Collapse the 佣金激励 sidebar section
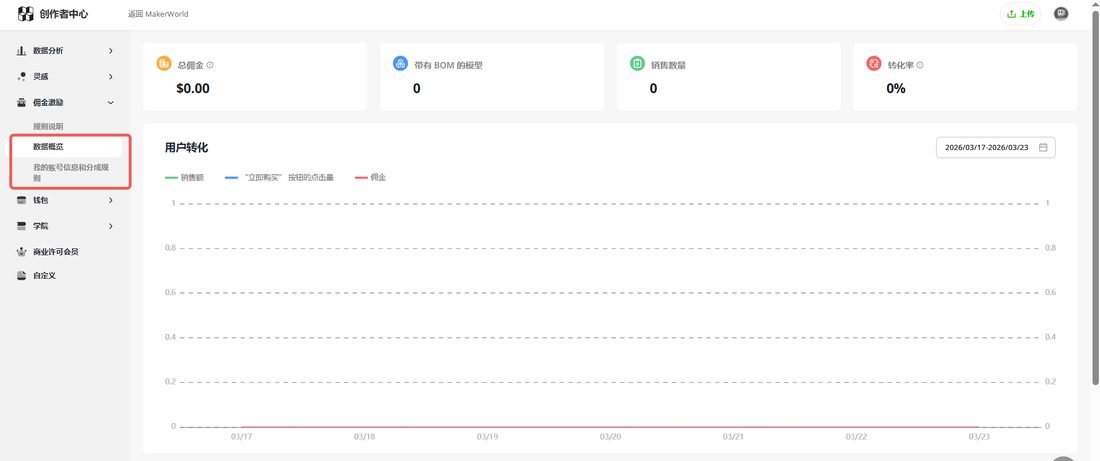The height and width of the screenshot is (461, 1100). click(65, 102)
